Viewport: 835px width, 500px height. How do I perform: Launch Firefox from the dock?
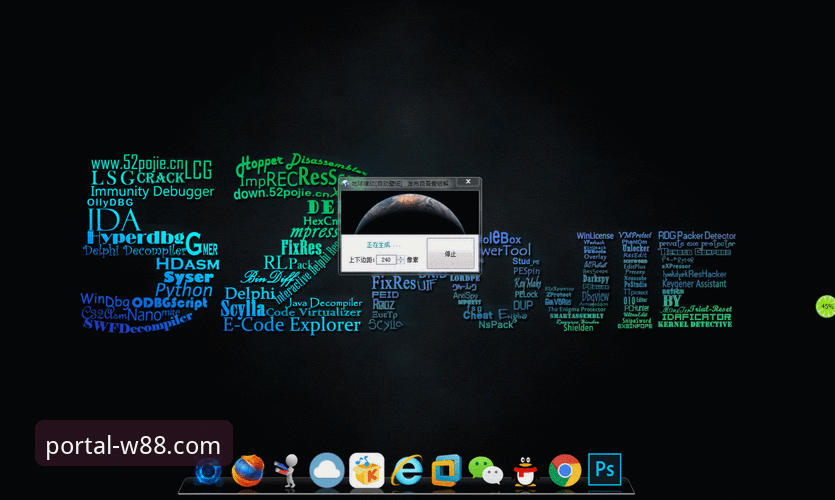(x=248, y=471)
